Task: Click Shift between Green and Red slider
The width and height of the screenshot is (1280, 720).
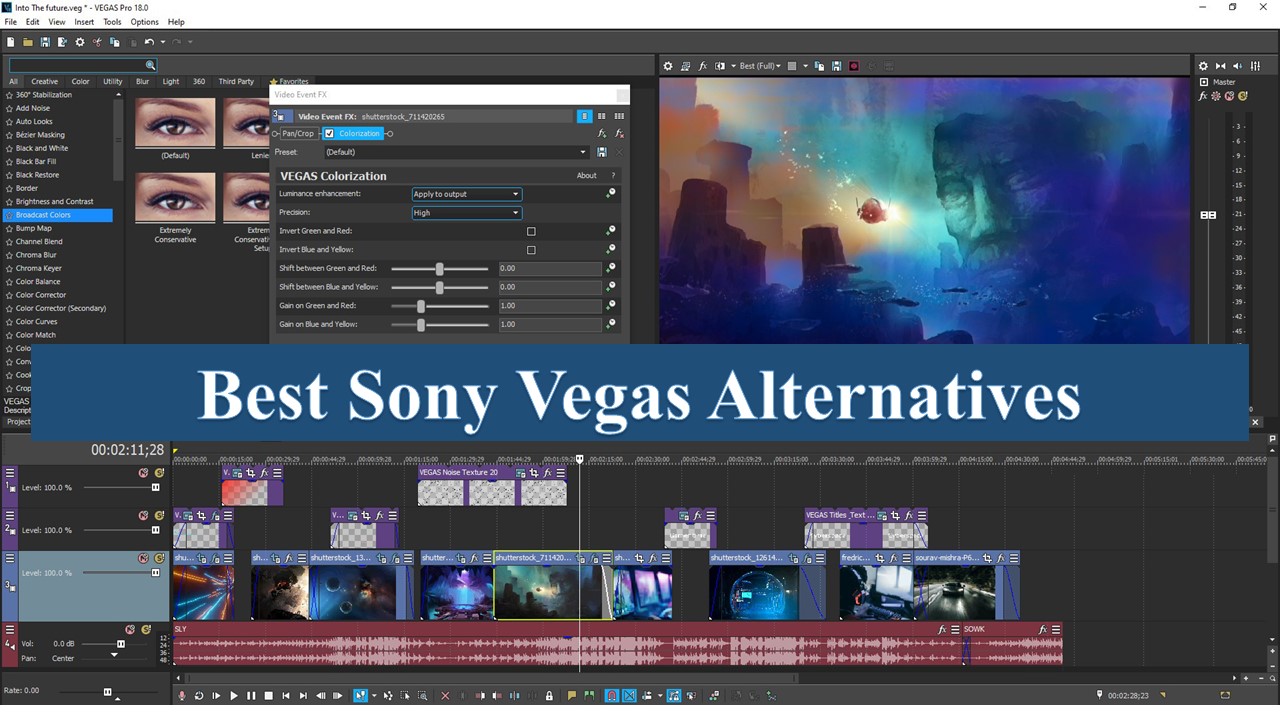Action: pyautogui.click(x=440, y=269)
